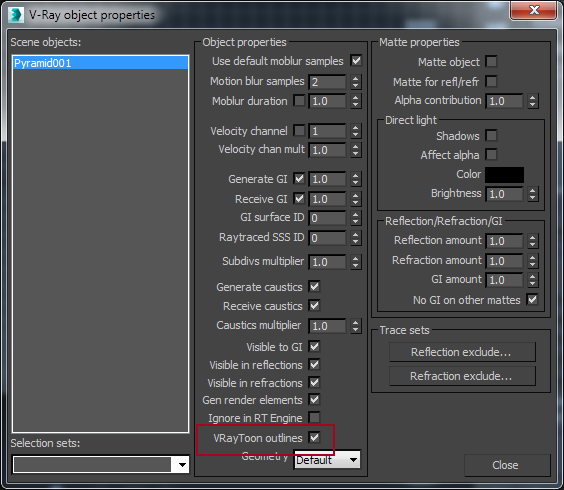Click the Generate GI spinner arrows
Screen dimensions: 564x490
click(x=355, y=179)
